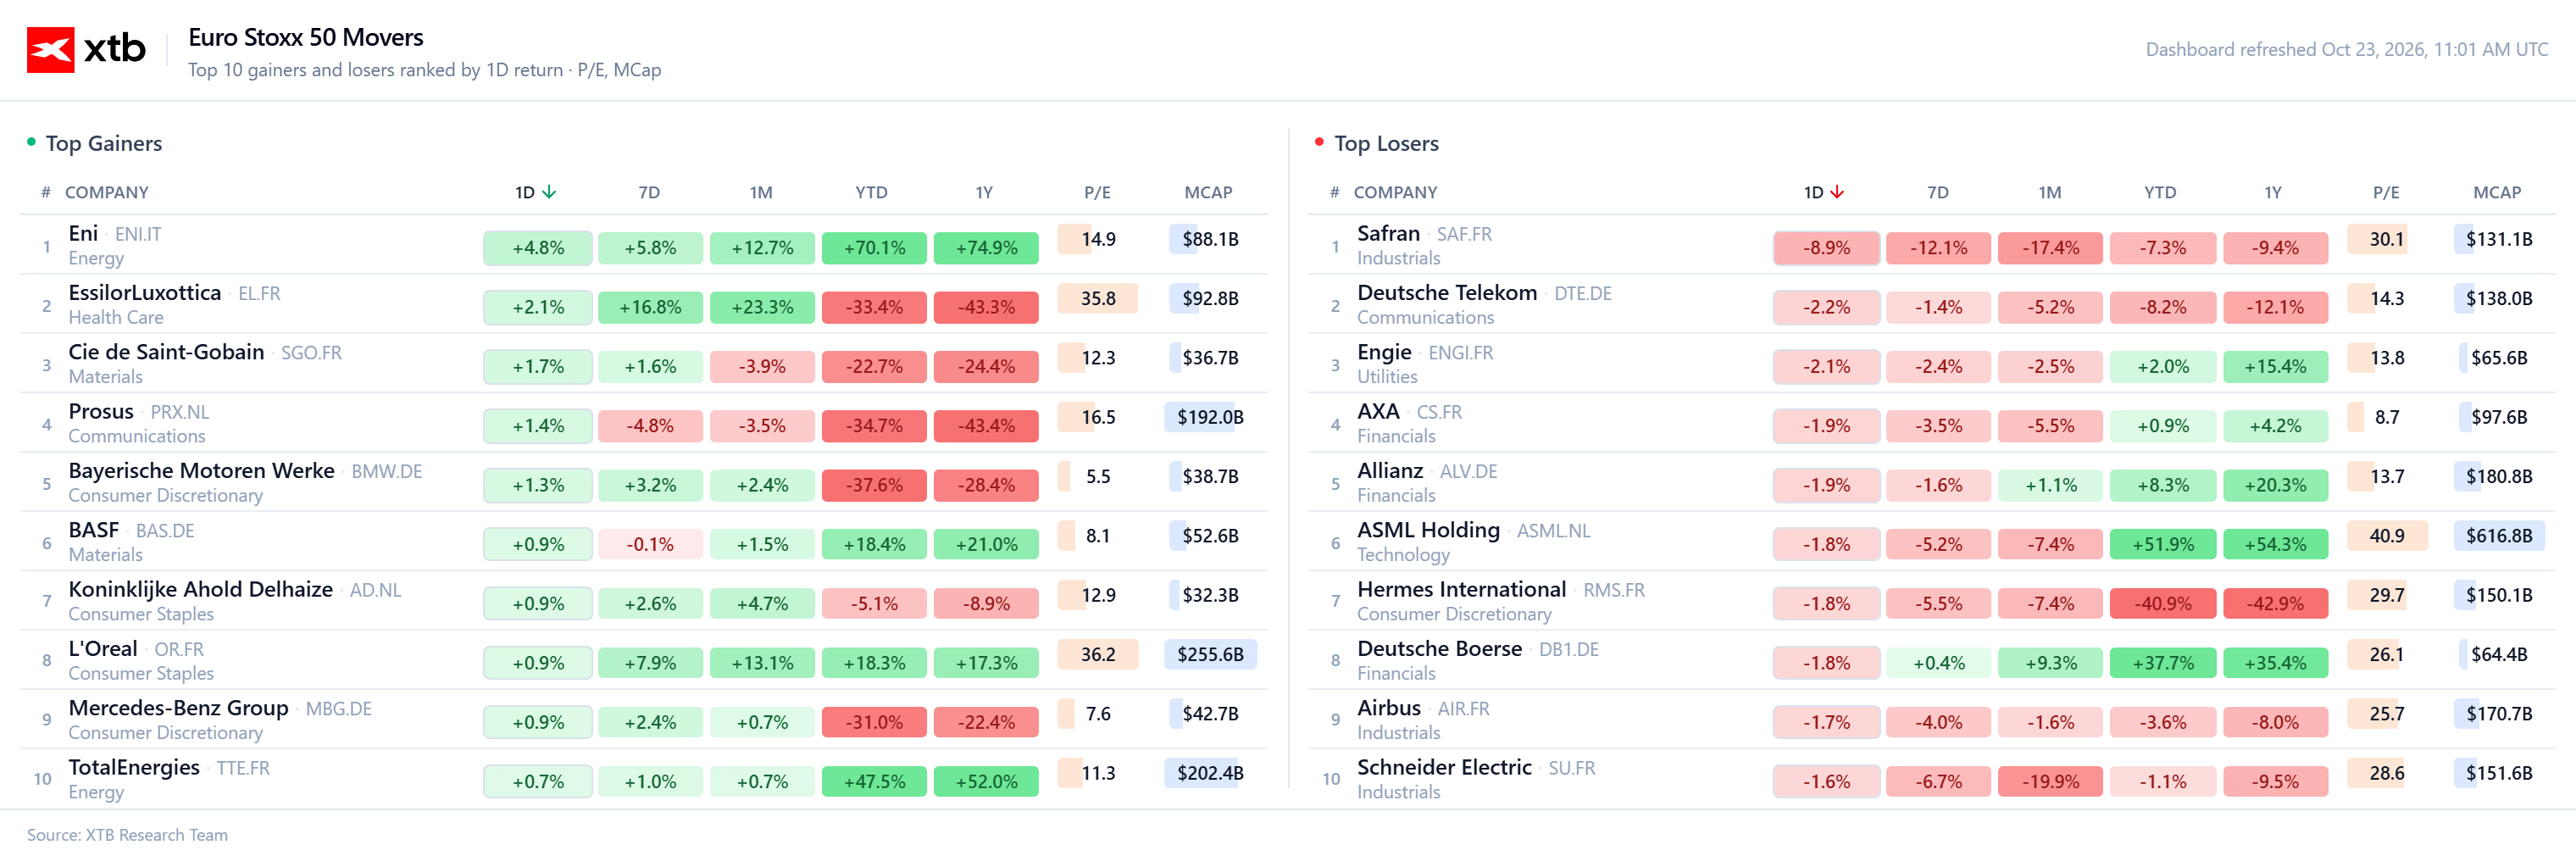Image resolution: width=2576 pixels, height=856 pixels.
Task: Toggle the 1D sort arrow in Top Gainers
Action: (x=549, y=192)
